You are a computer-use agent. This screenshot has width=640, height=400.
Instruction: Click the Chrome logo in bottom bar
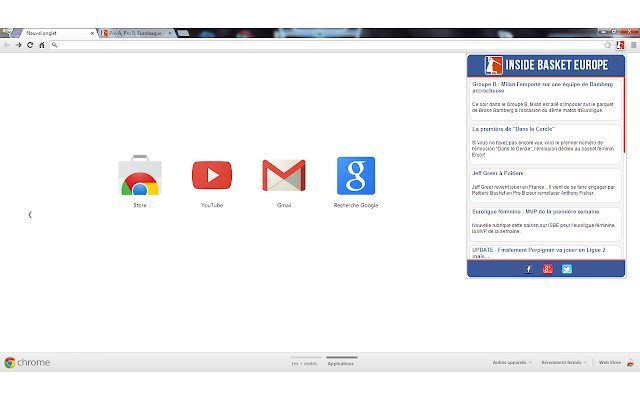point(10,362)
